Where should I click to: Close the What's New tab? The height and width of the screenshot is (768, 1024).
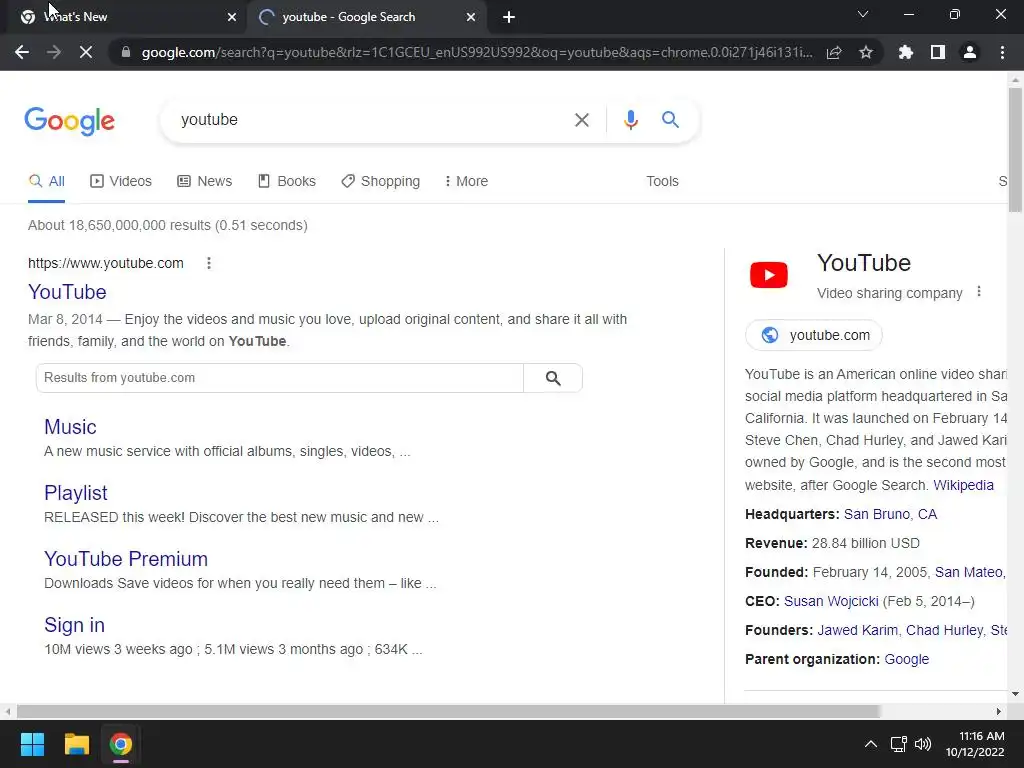click(232, 17)
